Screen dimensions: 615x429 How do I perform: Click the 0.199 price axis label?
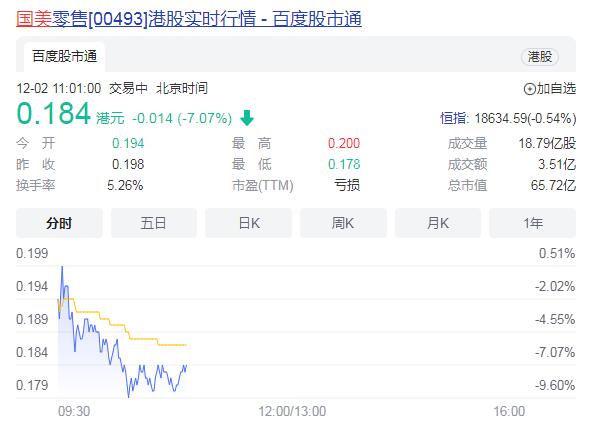(x=32, y=253)
